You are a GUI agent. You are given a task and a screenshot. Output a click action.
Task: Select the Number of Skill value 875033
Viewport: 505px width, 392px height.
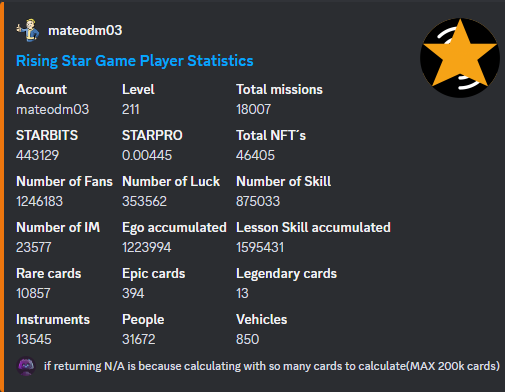pyautogui.click(x=258, y=201)
